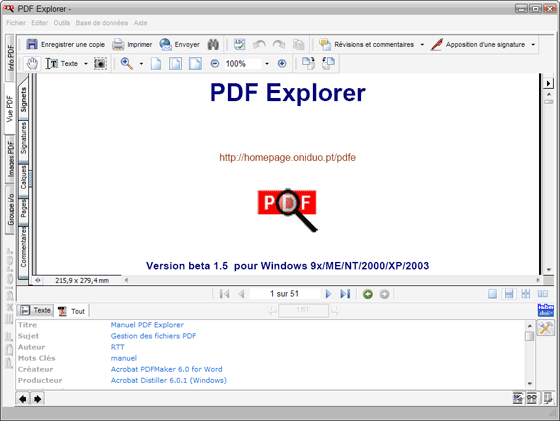Open the zoom percentage dropdown
560x421 pixels.
pos(267,64)
